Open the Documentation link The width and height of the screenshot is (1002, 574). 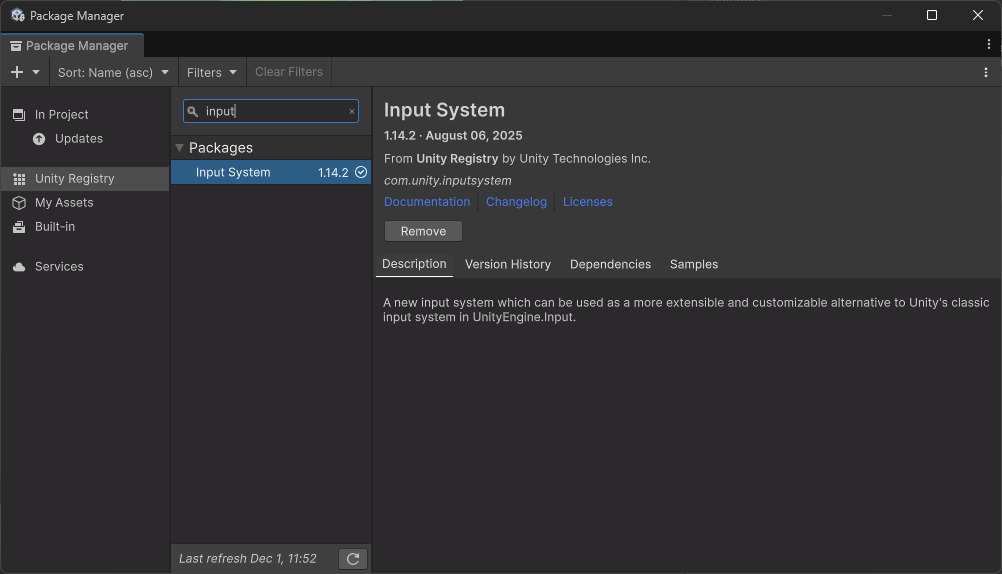coord(427,202)
